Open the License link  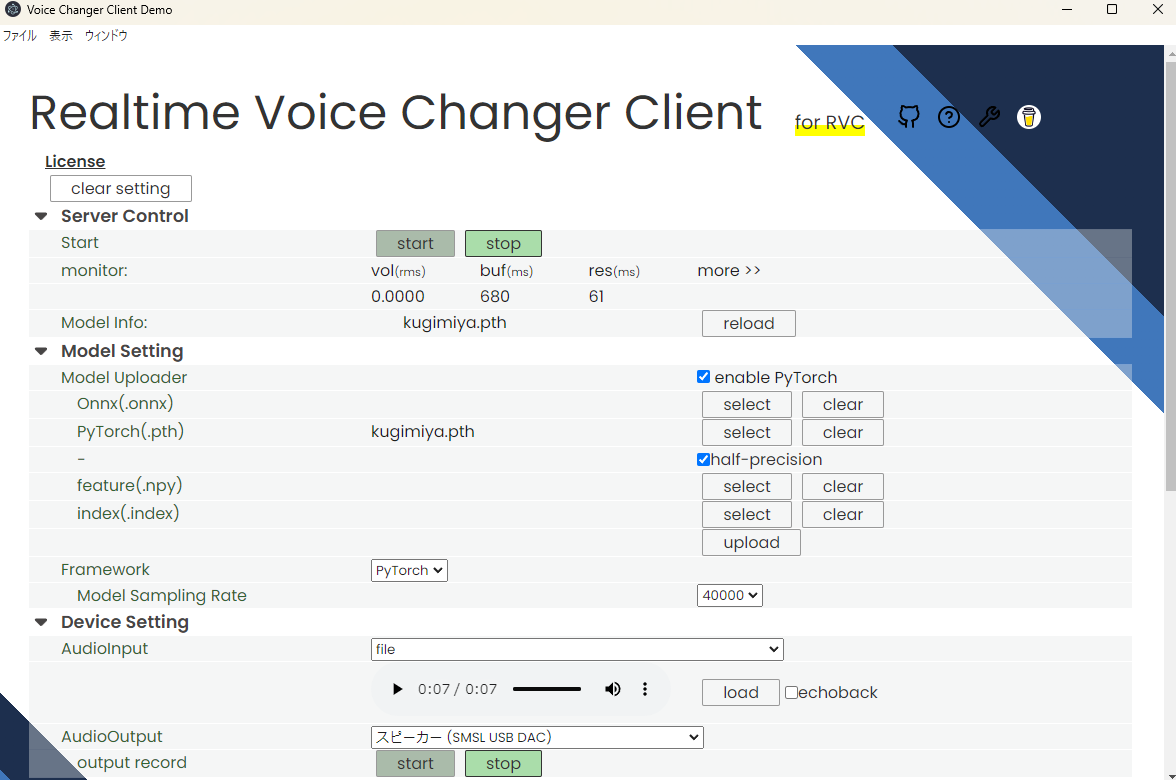point(75,161)
